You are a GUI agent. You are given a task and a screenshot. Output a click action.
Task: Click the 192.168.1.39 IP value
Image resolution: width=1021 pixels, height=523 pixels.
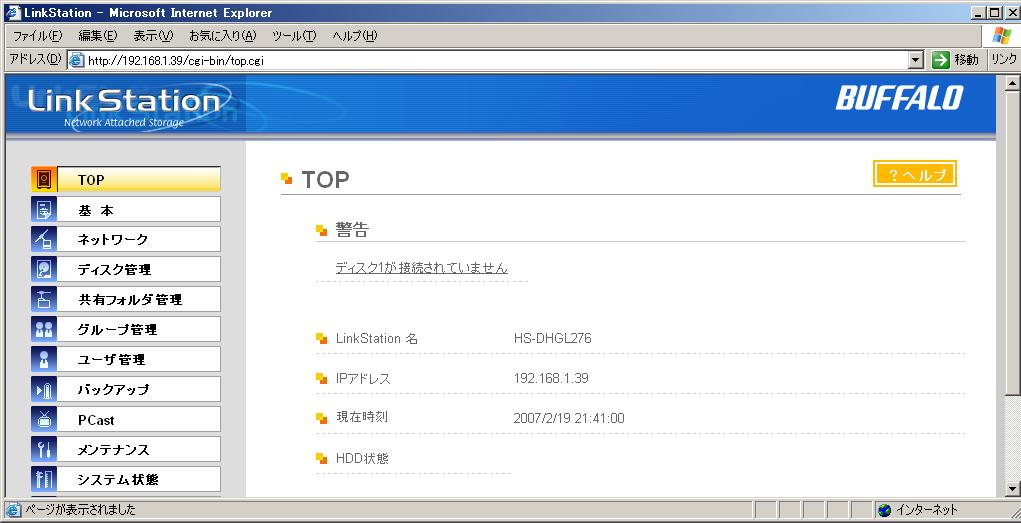click(x=551, y=378)
